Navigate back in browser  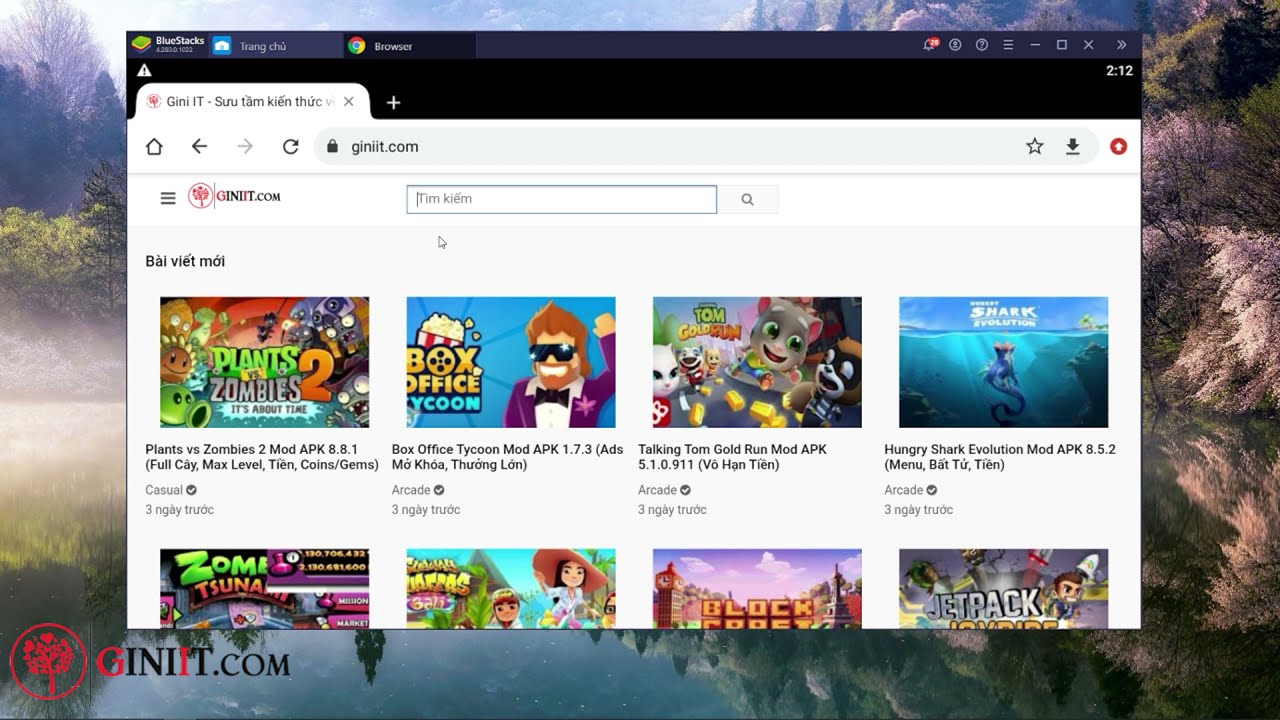(x=199, y=147)
